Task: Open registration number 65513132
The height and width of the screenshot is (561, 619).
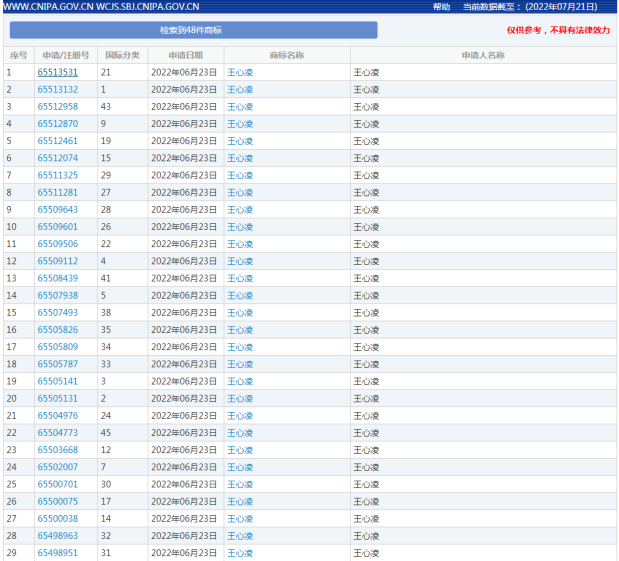Action: 57,89
